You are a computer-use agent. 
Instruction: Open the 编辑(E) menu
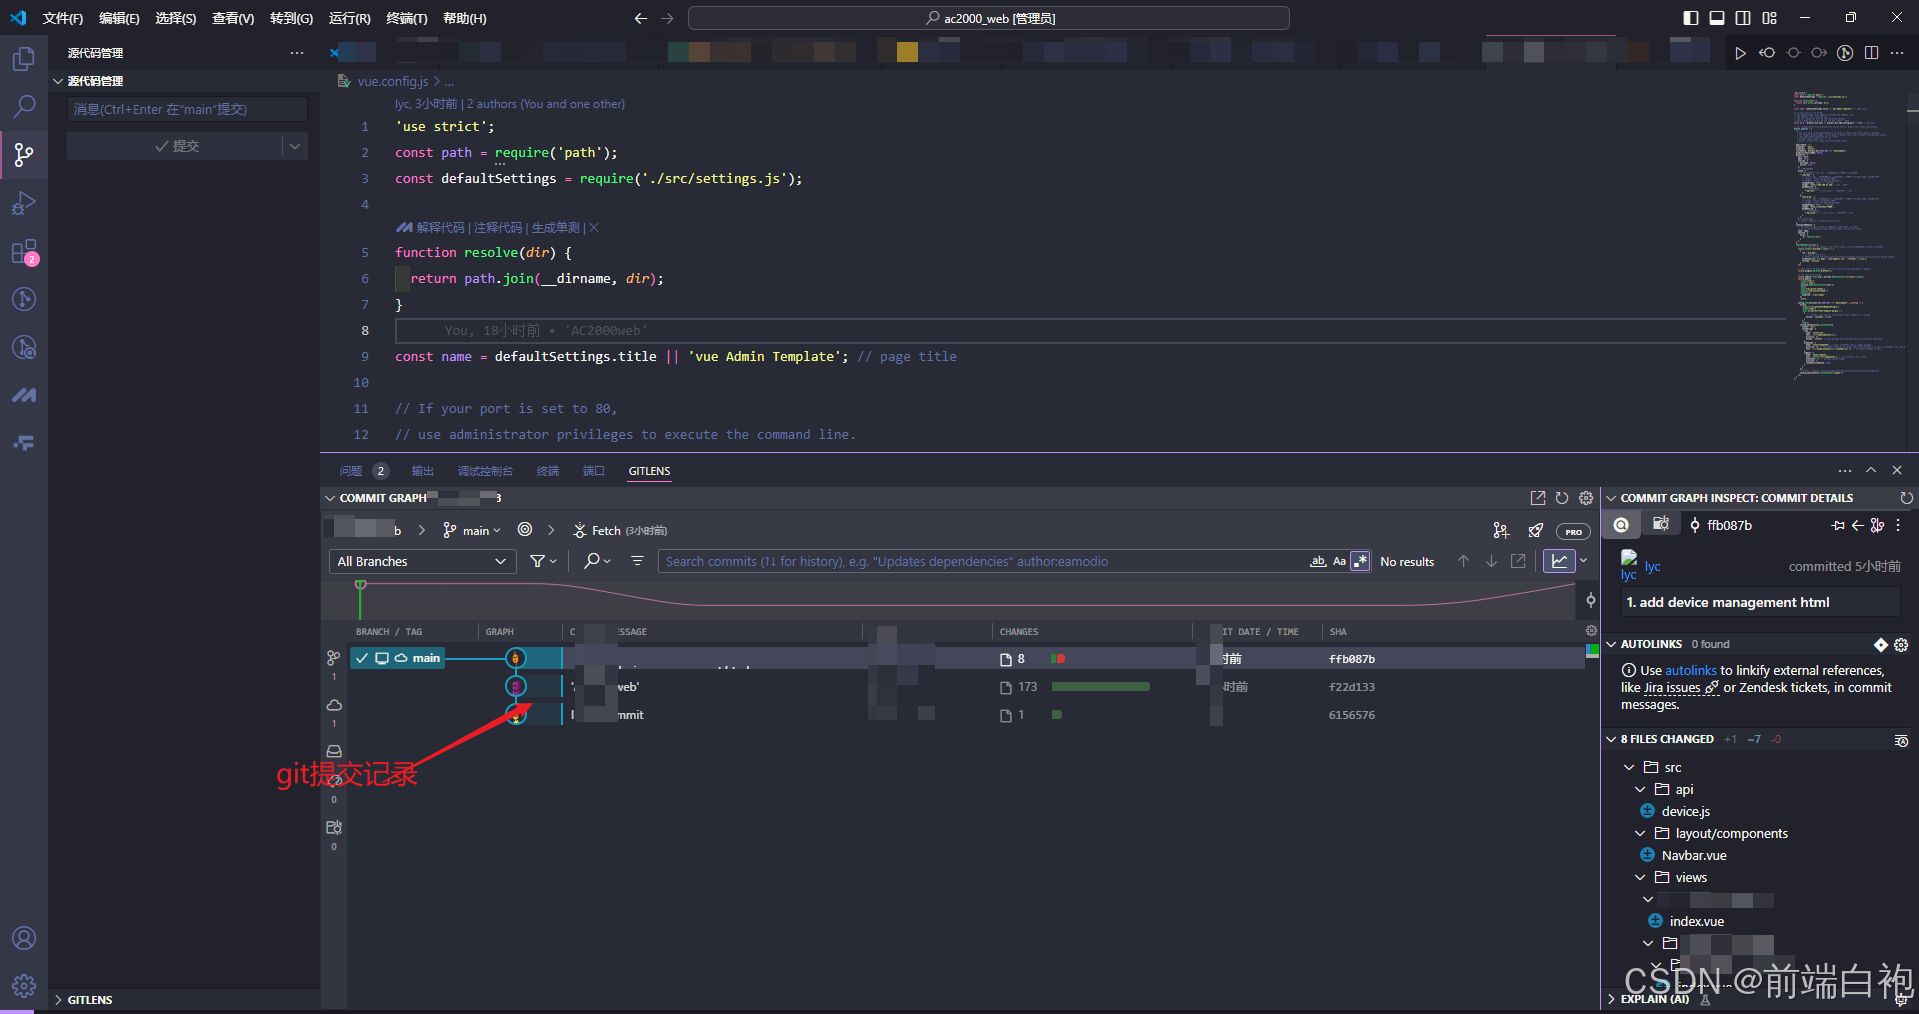click(119, 18)
